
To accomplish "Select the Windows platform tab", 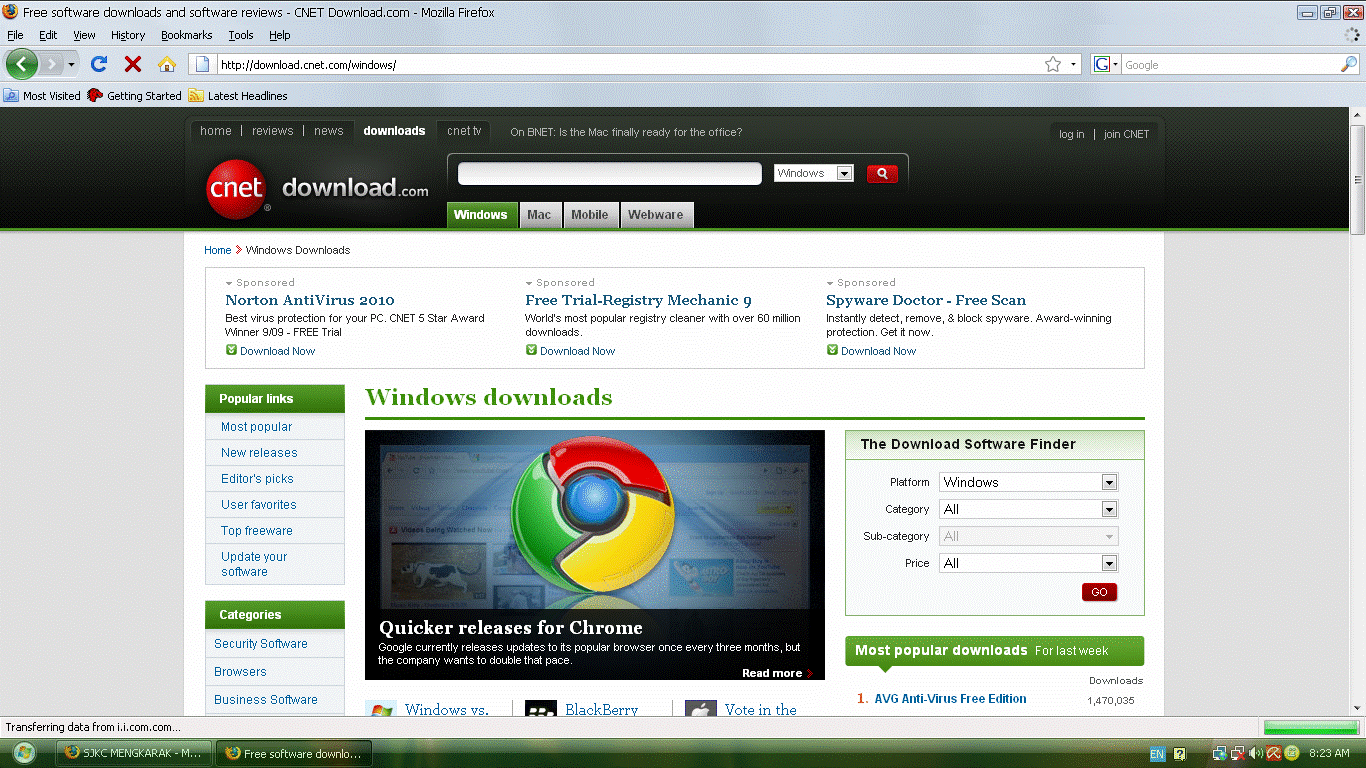I will [x=481, y=215].
